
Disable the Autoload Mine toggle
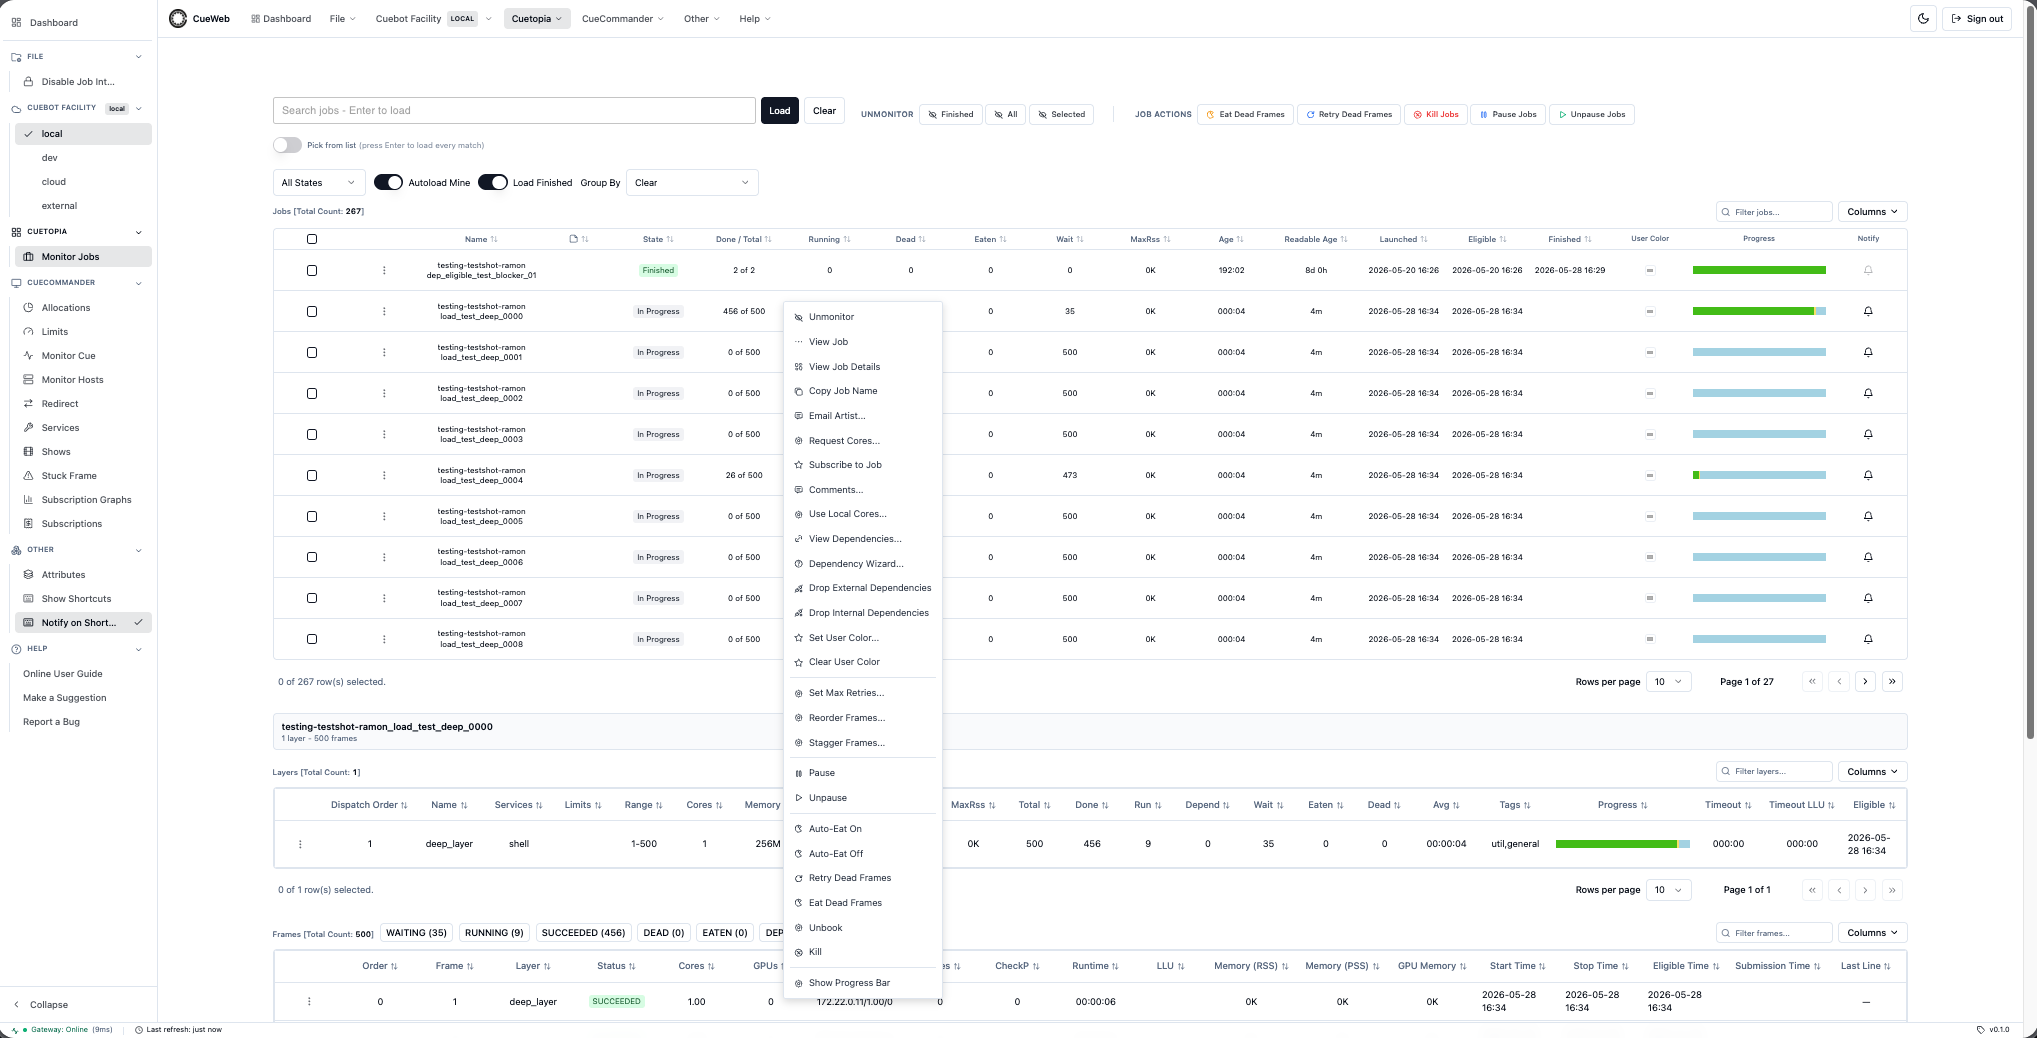pyautogui.click(x=388, y=183)
